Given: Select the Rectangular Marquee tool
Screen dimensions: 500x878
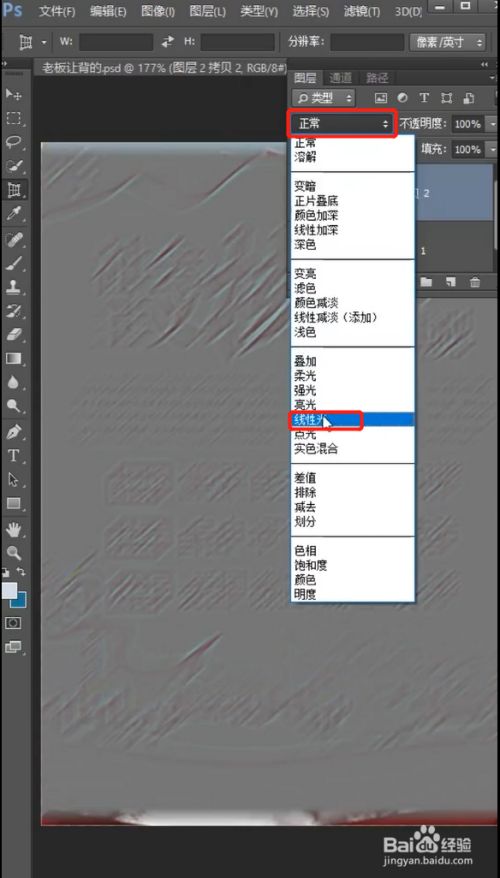Looking at the screenshot, I should coord(13,118).
